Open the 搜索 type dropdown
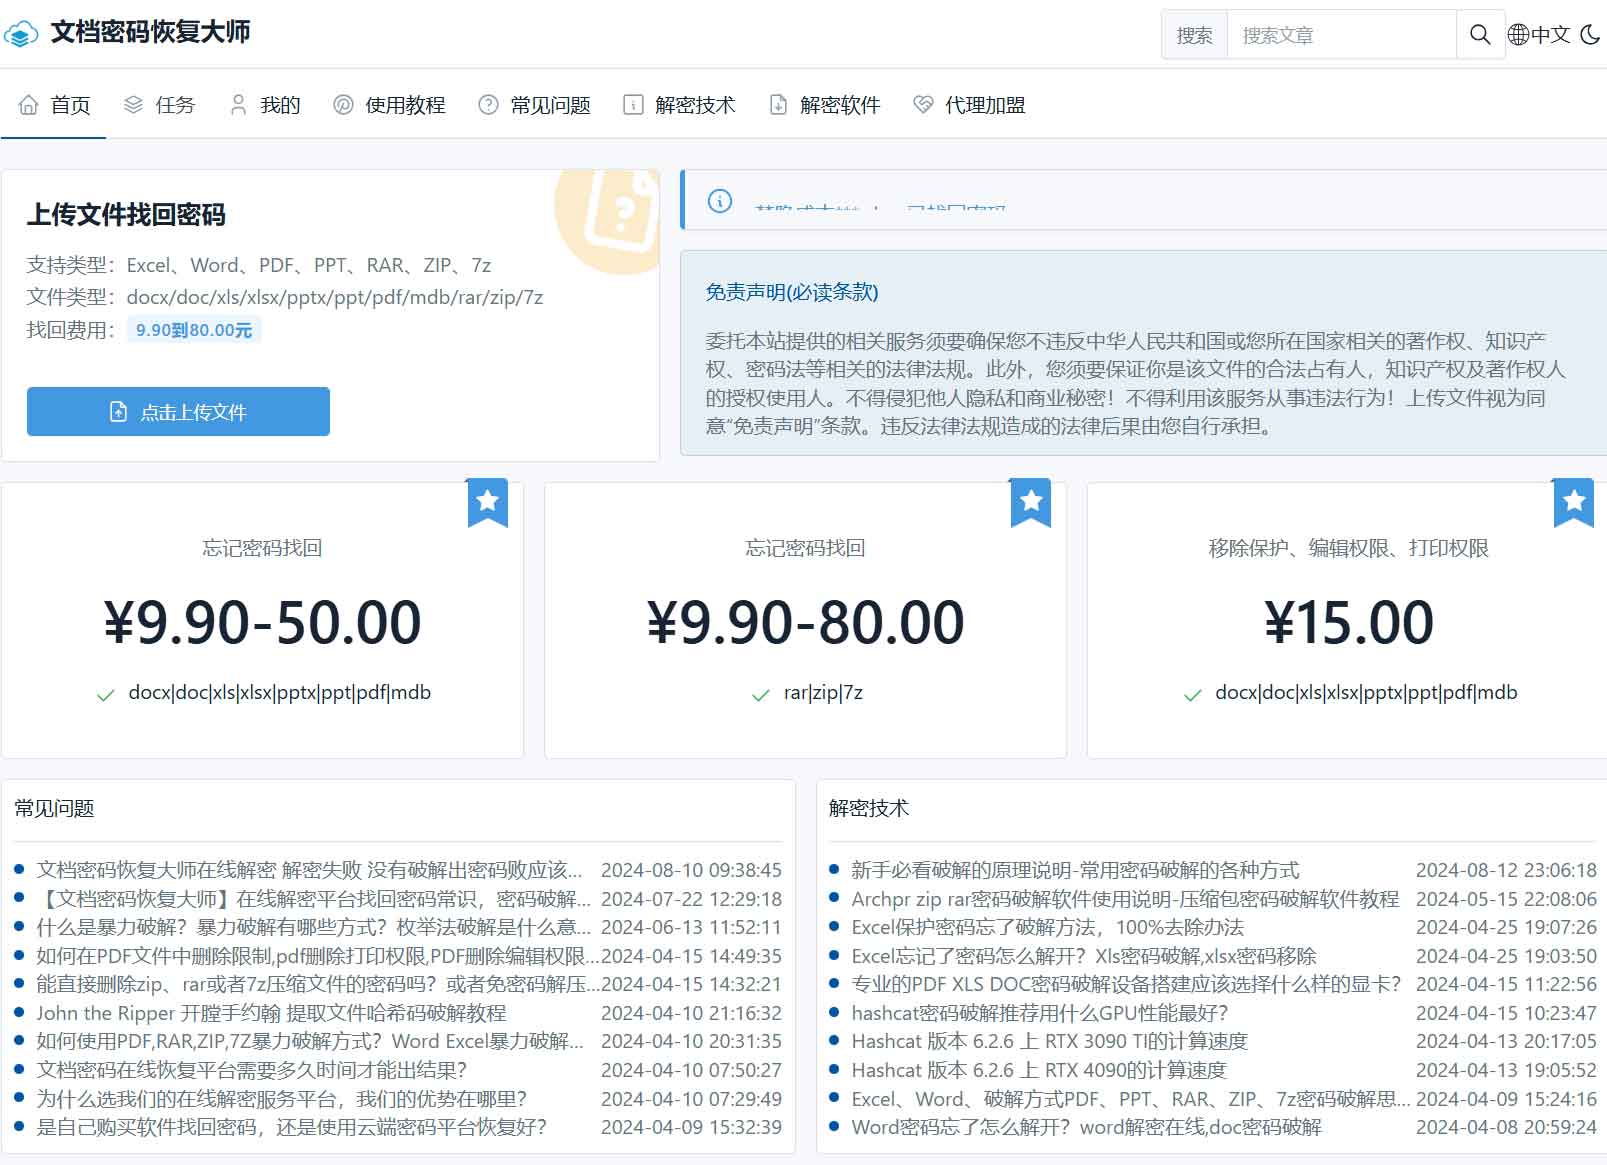1607x1165 pixels. click(x=1194, y=35)
